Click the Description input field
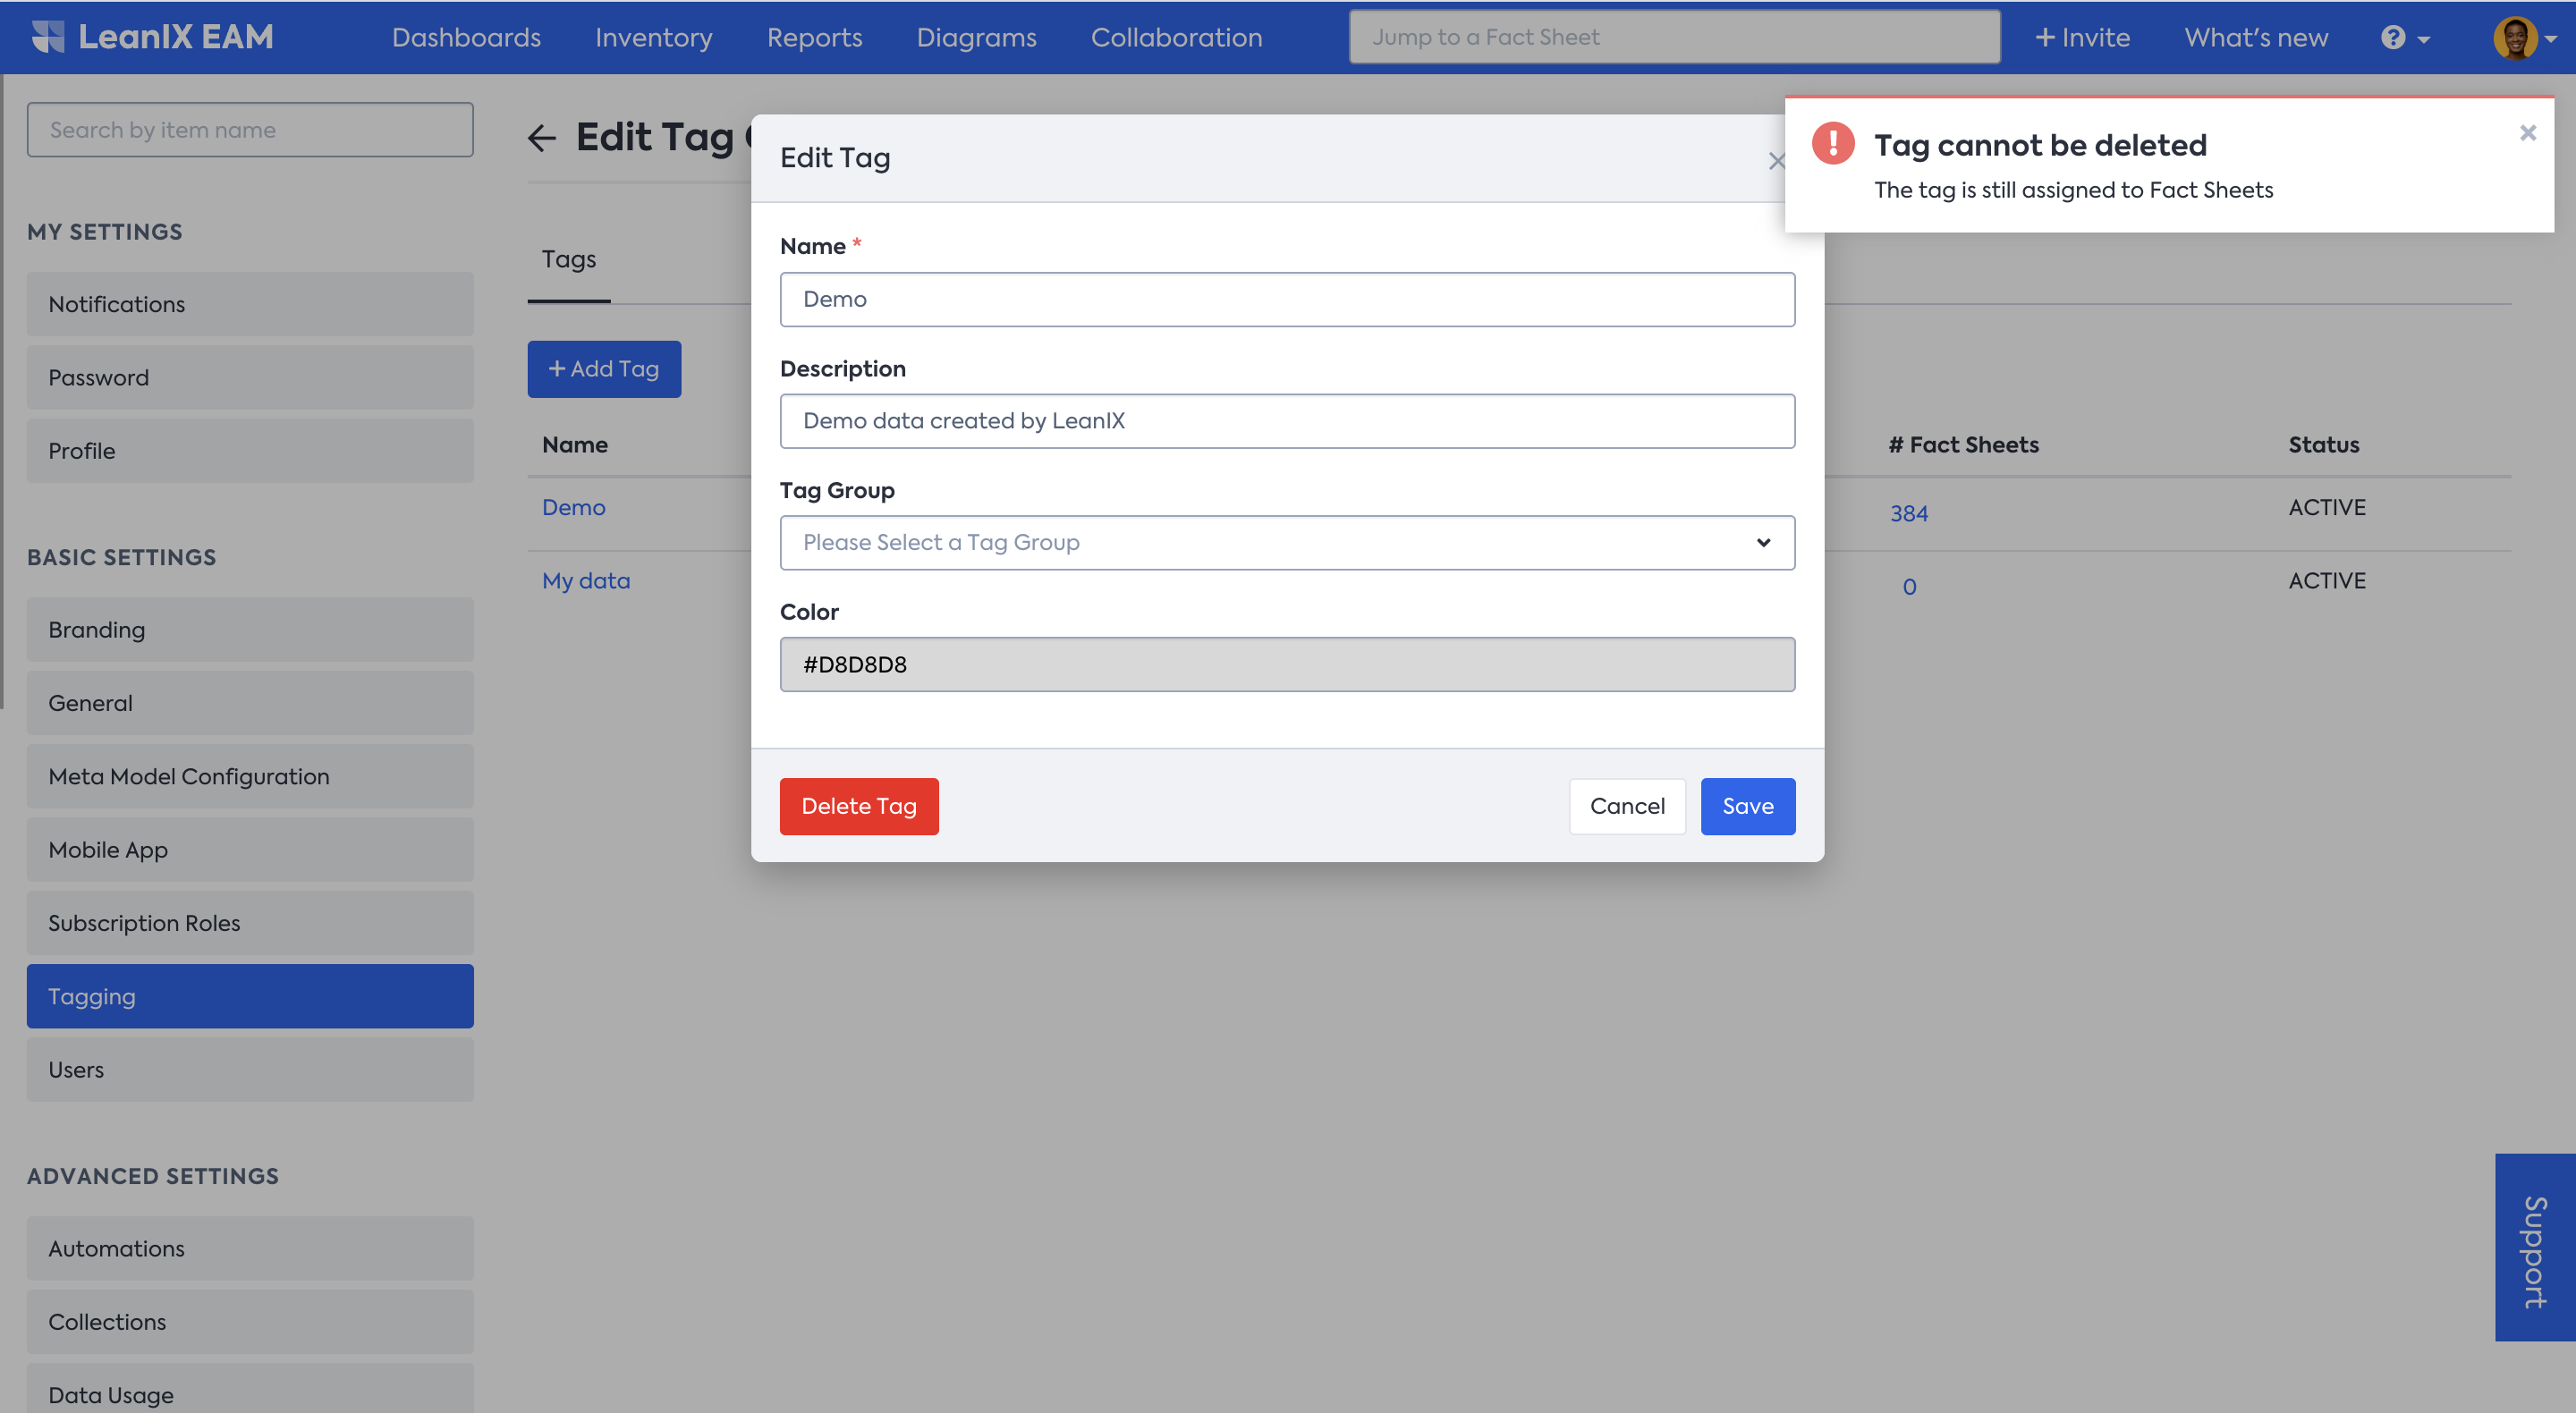2576x1413 pixels. [x=1286, y=421]
